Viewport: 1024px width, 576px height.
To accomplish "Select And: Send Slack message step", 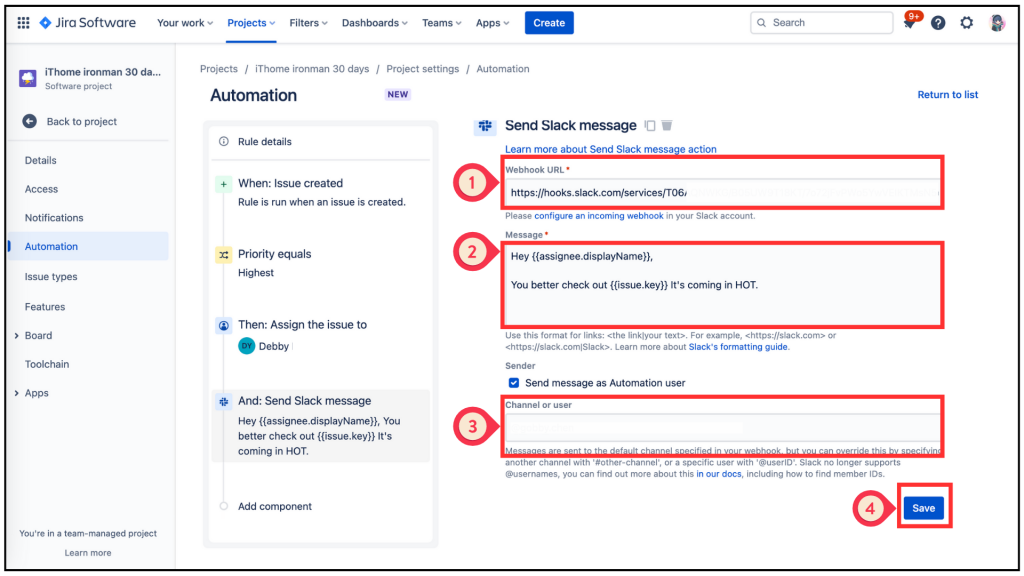I will pos(320,426).
